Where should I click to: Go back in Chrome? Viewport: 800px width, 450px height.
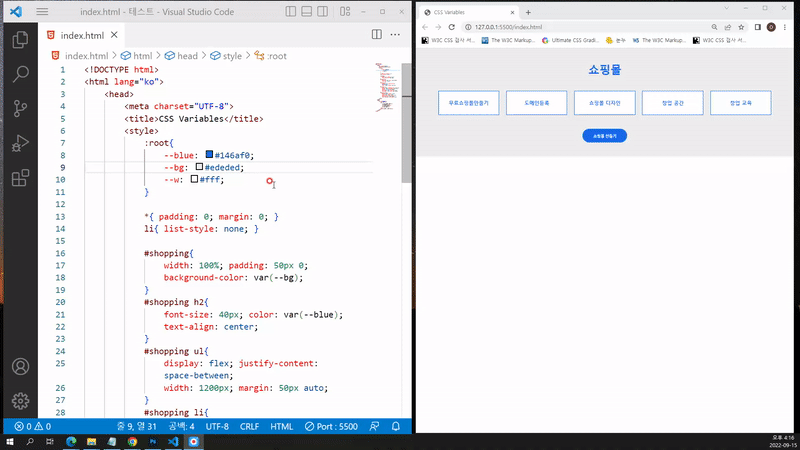[x=425, y=27]
